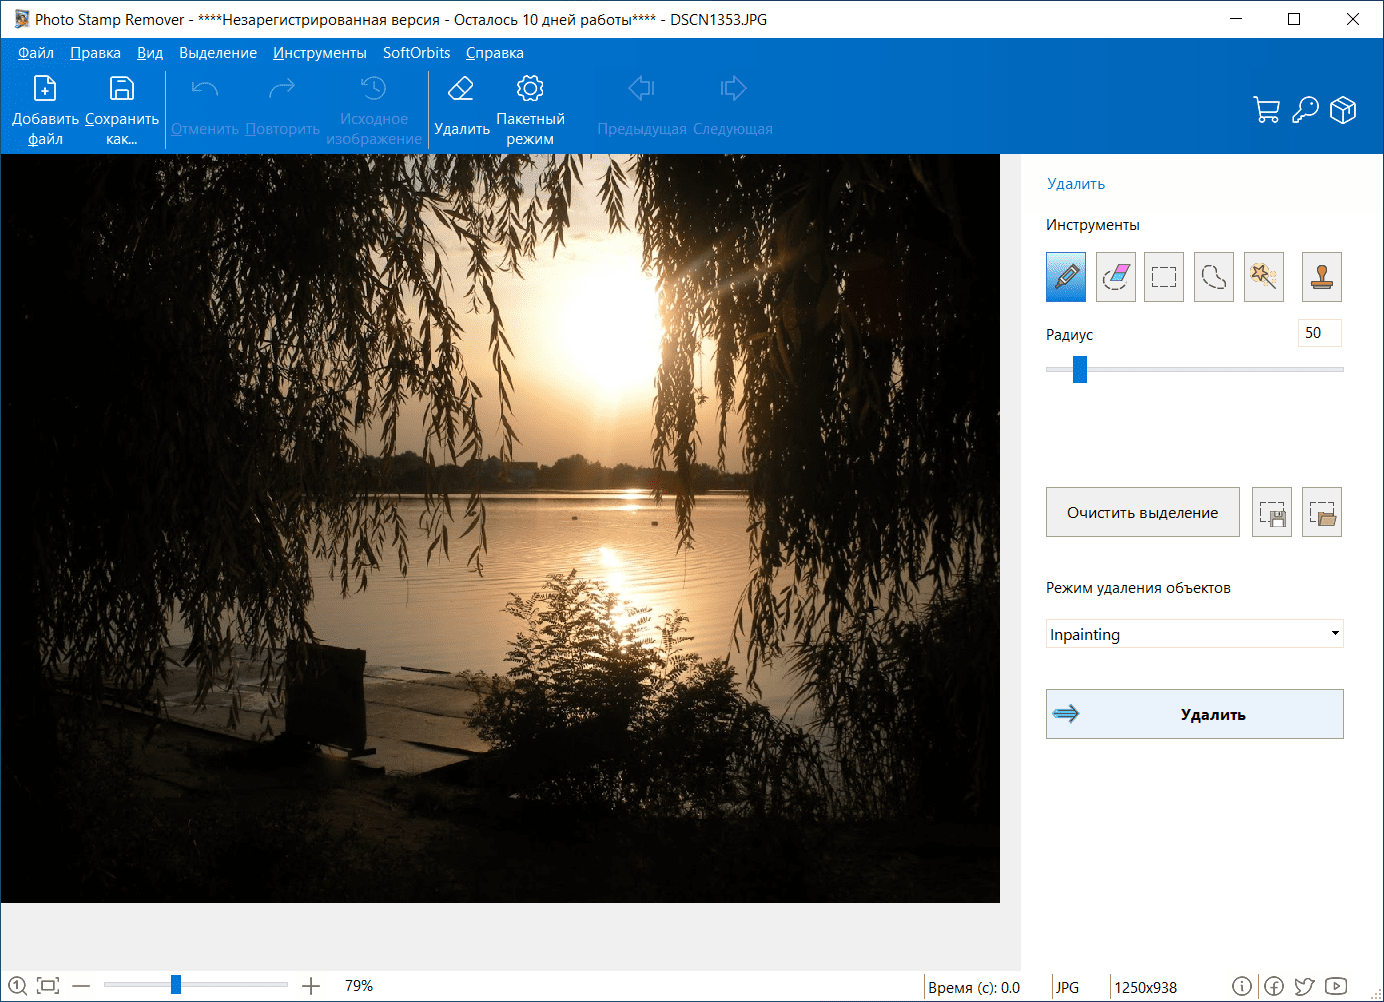This screenshot has height=1002, width=1384.
Task: Click the Время (с): 0.0 status text
Action: [974, 987]
